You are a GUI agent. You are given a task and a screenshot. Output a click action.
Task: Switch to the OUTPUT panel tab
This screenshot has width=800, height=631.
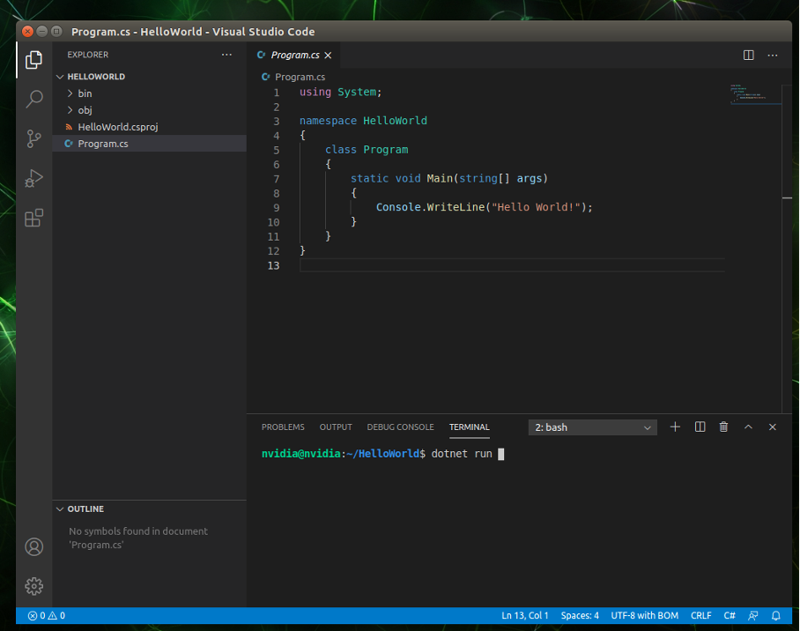[x=336, y=427]
